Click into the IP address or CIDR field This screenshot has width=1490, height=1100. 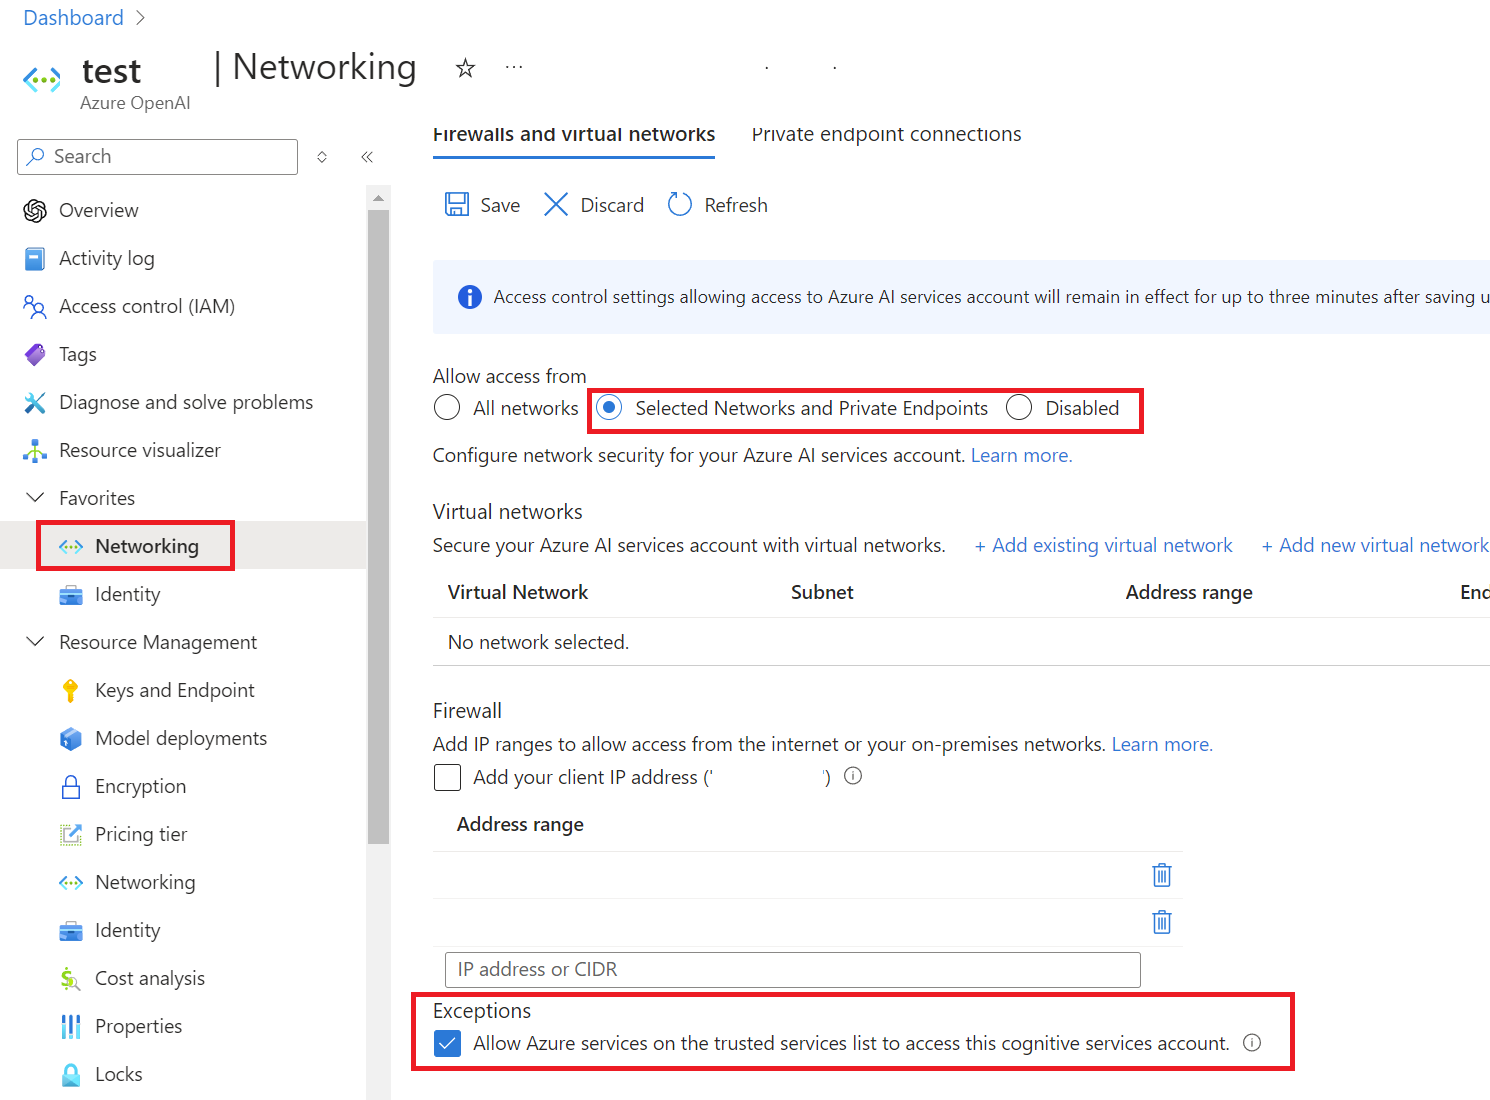[793, 969]
